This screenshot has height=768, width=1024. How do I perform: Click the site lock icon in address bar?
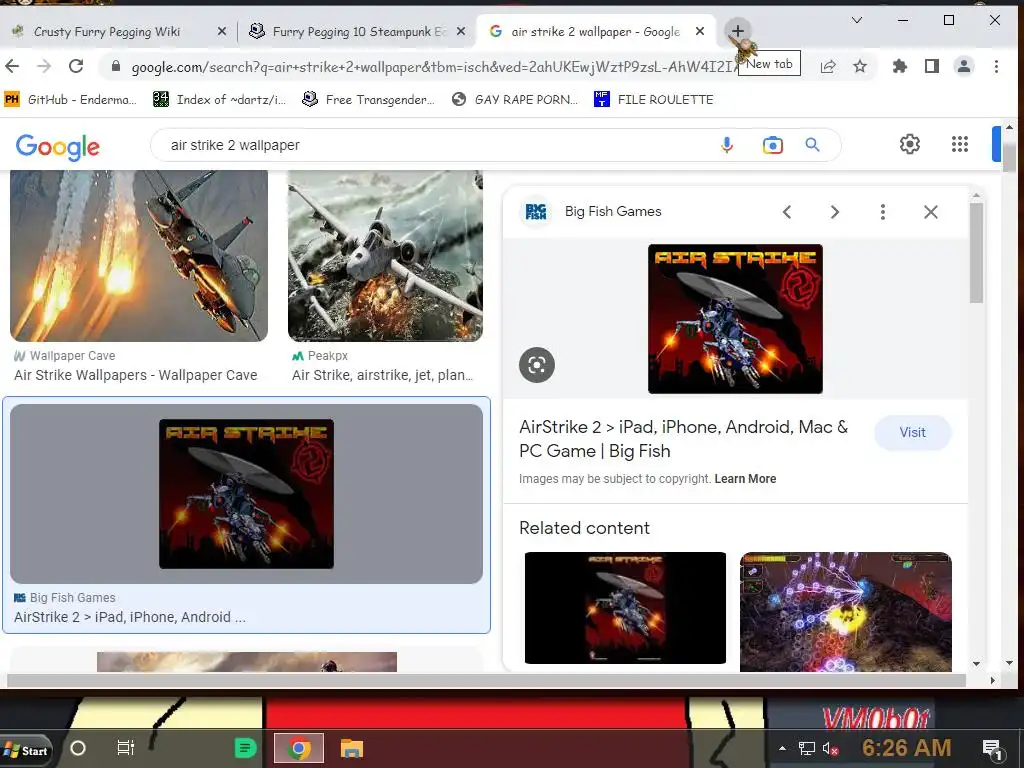click(x=116, y=66)
